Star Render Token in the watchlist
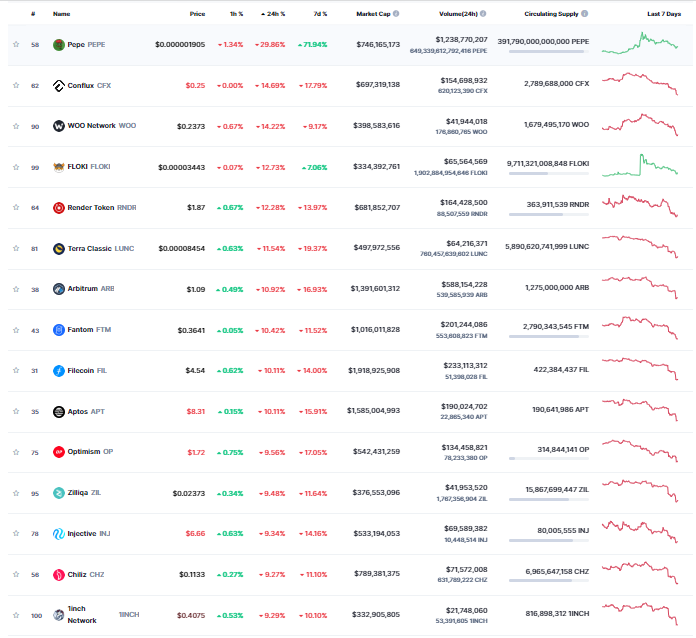The height and width of the screenshot is (638, 696). (16, 207)
